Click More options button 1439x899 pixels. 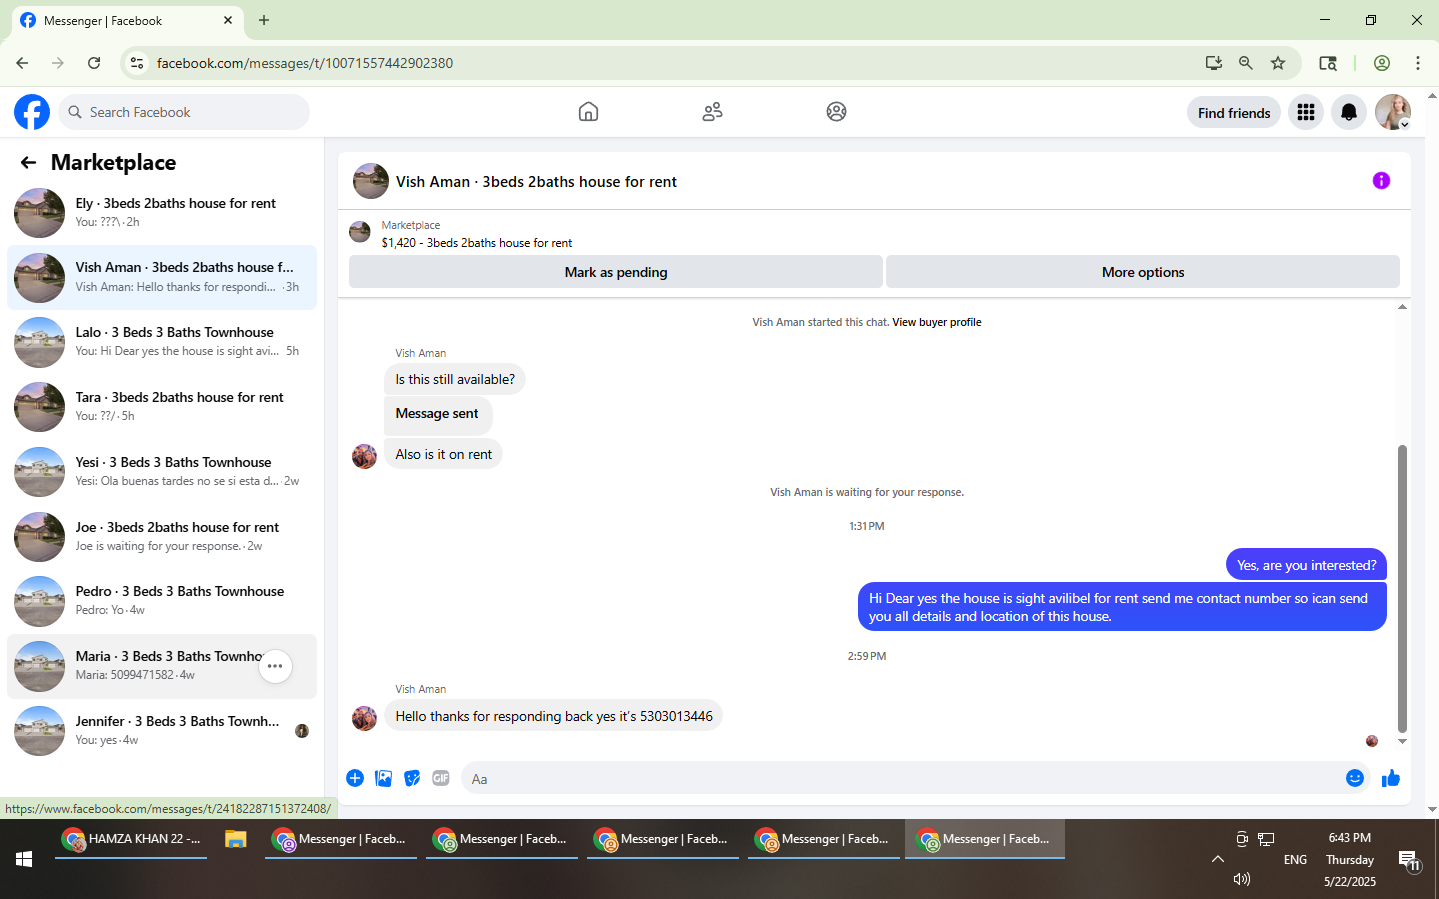pos(1143,272)
